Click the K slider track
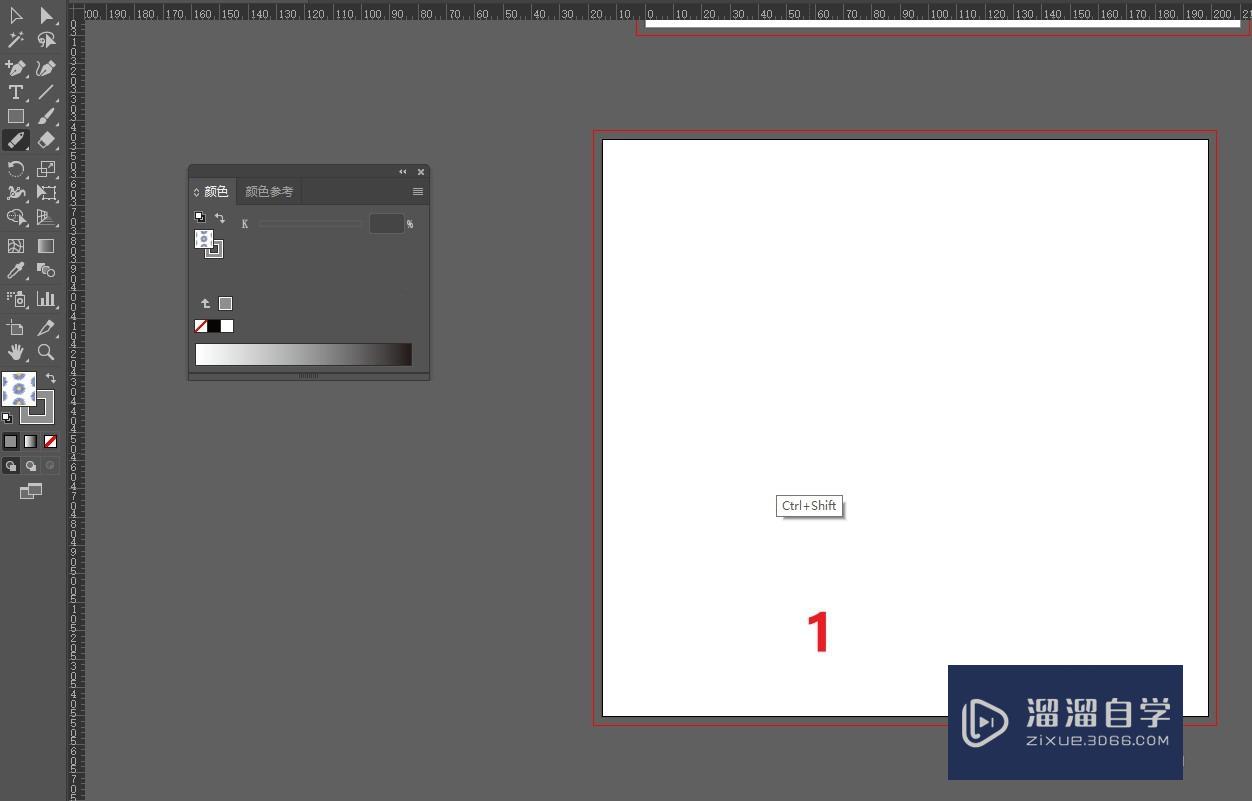This screenshot has height=801, width=1252. click(x=310, y=224)
